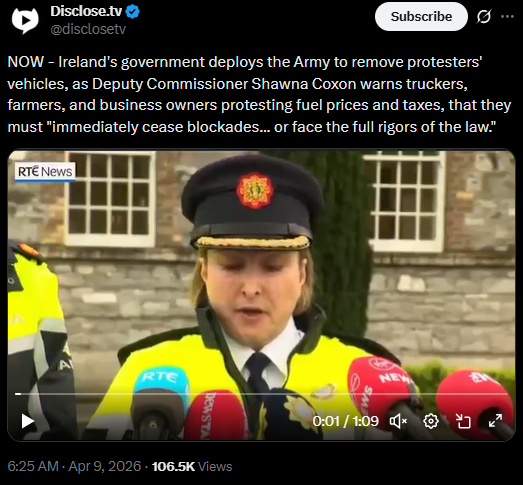Open the @disclosetv handle link
The width and height of the screenshot is (523, 485).
pyautogui.click(x=88, y=29)
